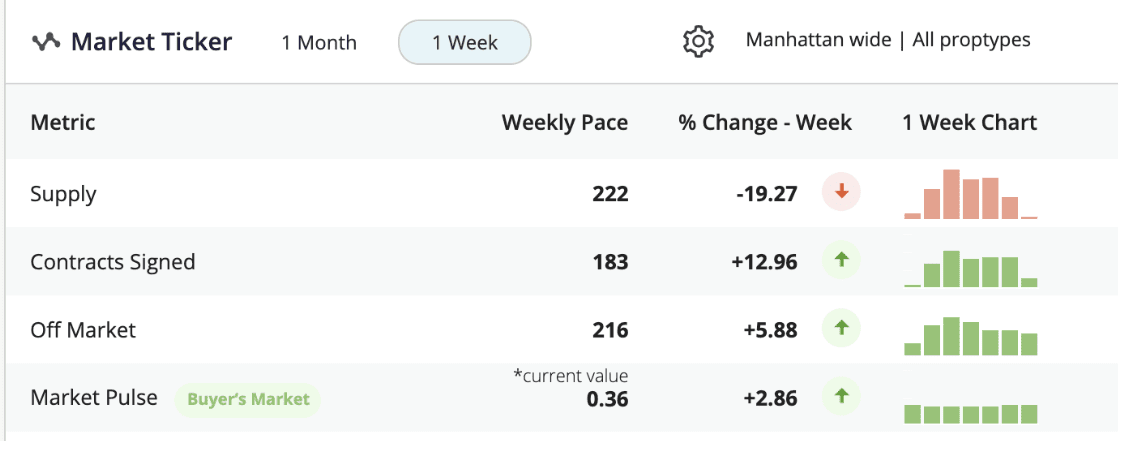Switch to the 1 Month view

pos(319,43)
